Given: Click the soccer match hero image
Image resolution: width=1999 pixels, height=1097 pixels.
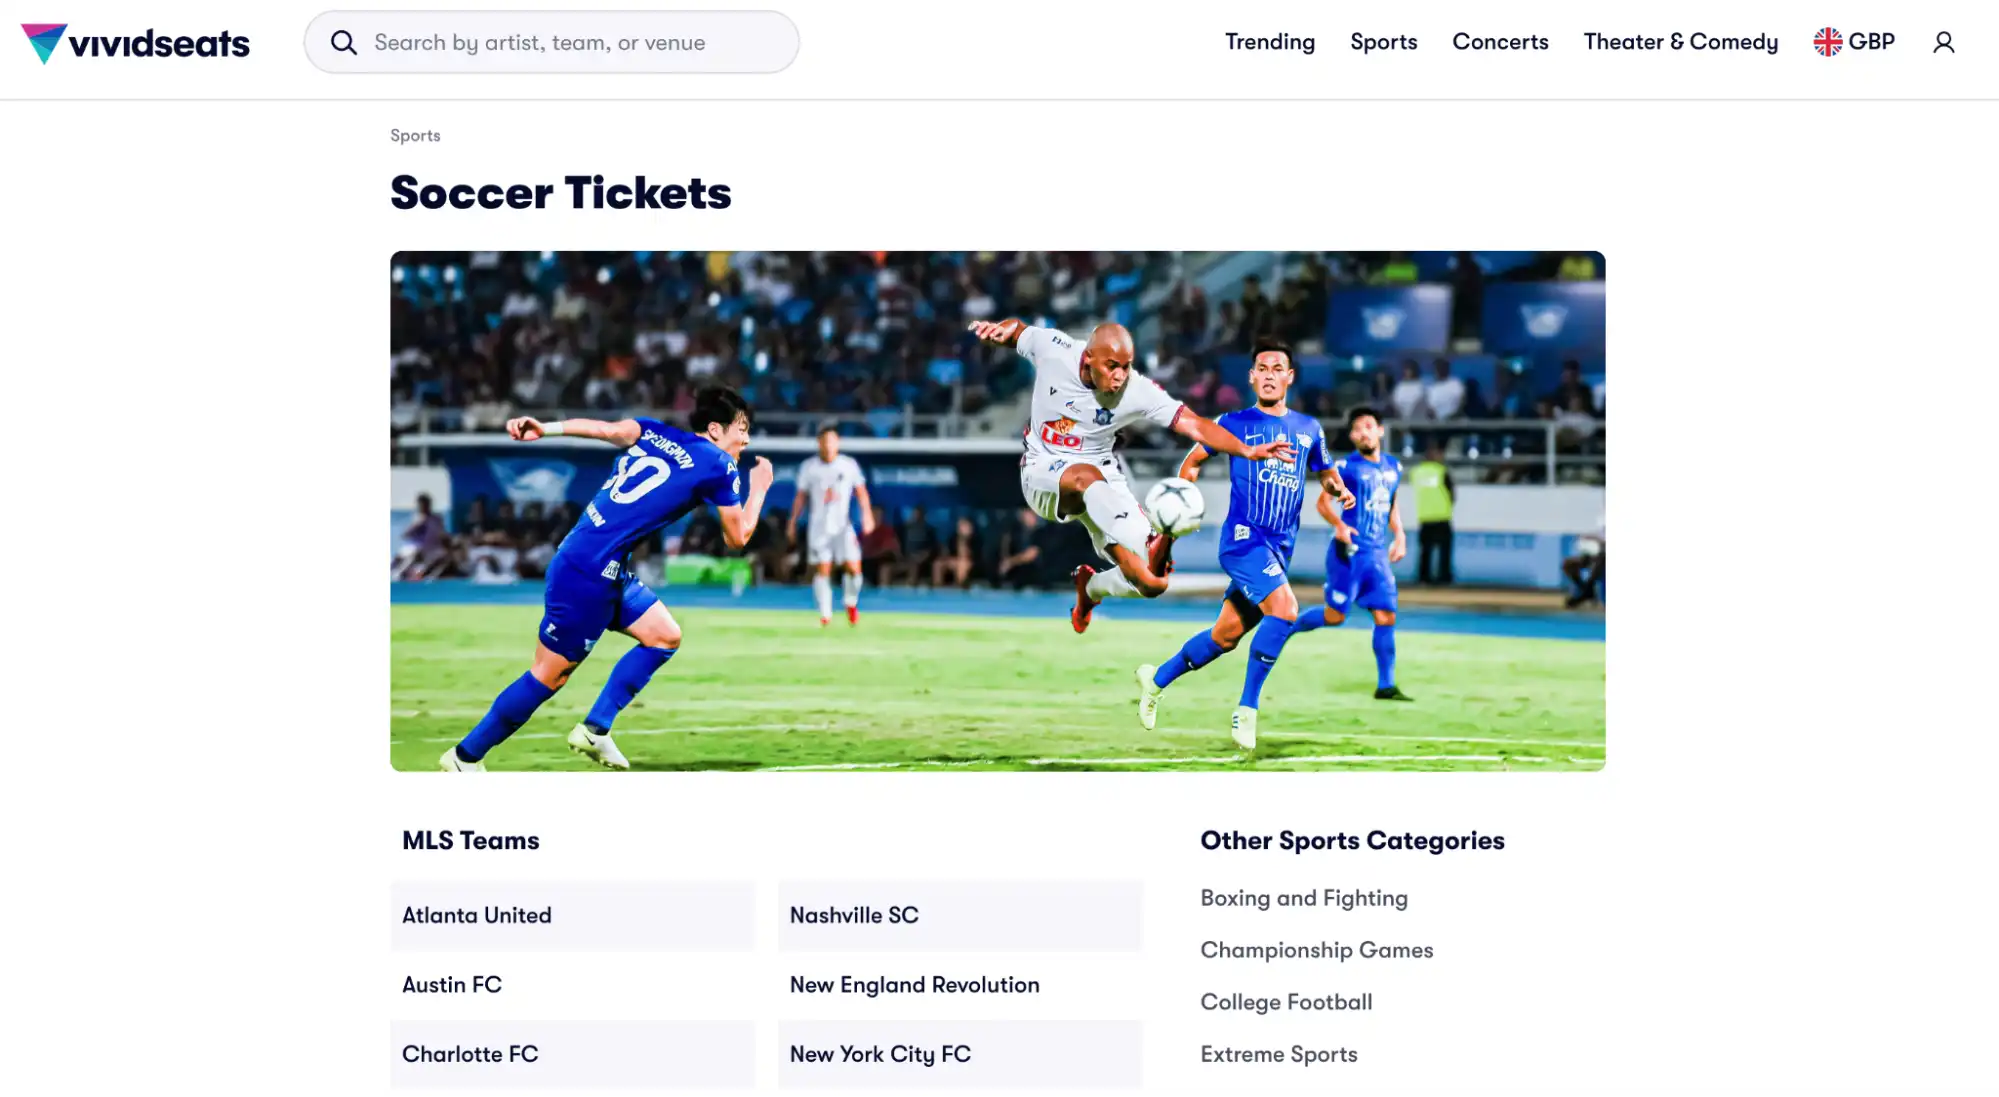Looking at the screenshot, I should click(1000, 513).
